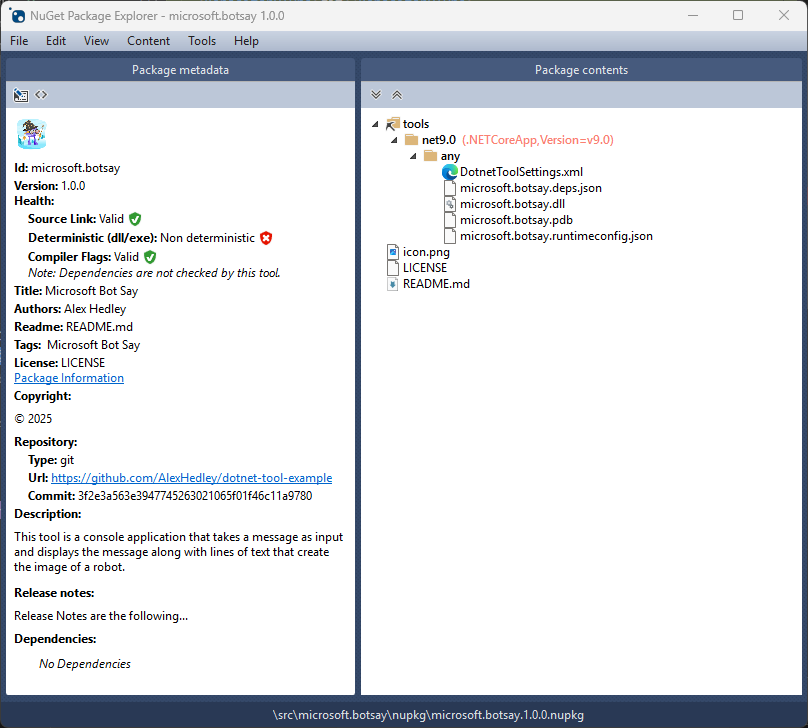
Task: Select microsoft.botsay.pdb file
Action: click(516, 220)
